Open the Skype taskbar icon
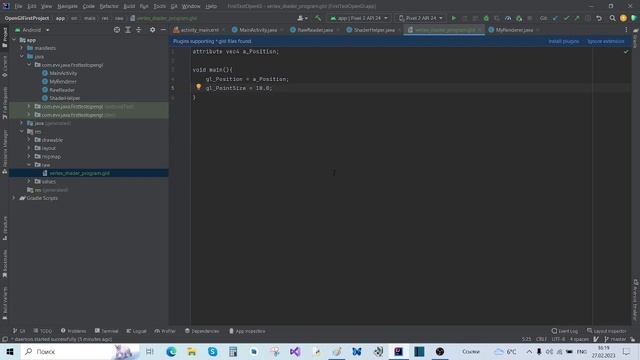This screenshot has width=640, height=360. (212, 351)
